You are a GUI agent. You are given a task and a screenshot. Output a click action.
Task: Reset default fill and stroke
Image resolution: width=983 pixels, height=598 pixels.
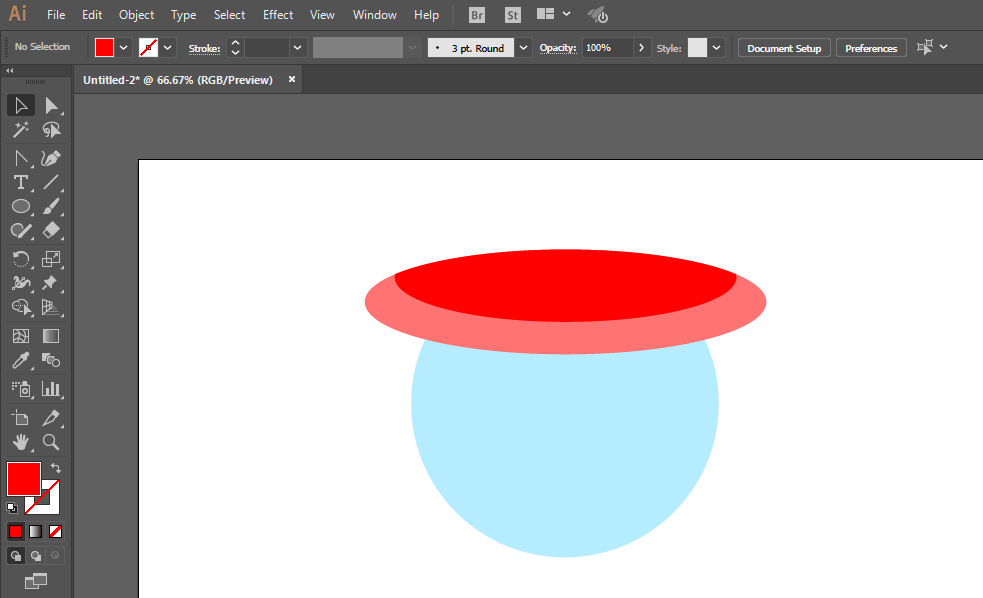(12, 508)
